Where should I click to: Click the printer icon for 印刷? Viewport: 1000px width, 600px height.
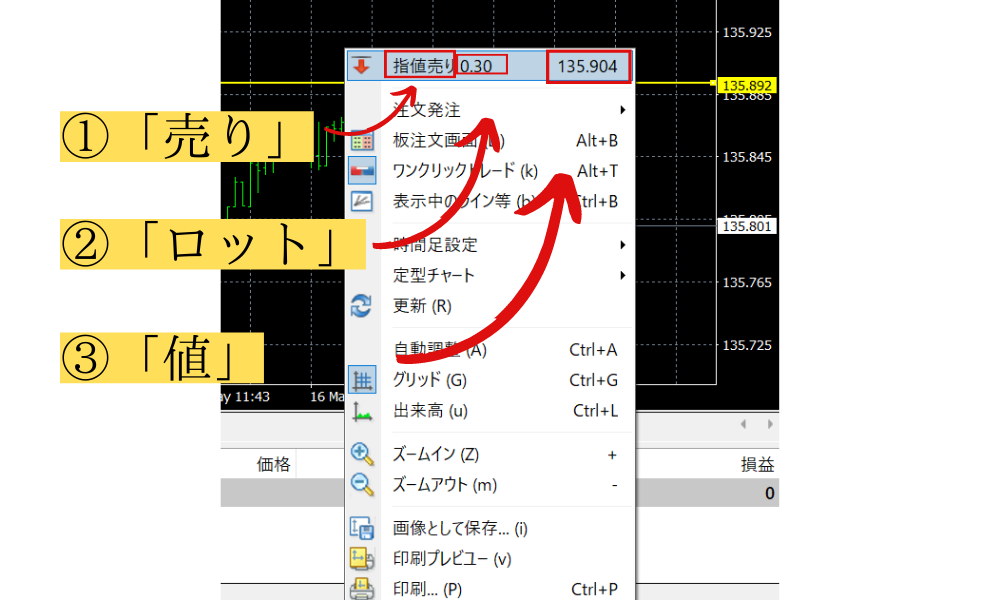click(x=361, y=588)
